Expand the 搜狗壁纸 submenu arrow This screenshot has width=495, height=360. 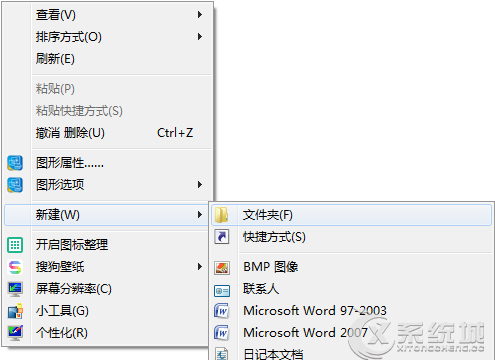(200, 267)
